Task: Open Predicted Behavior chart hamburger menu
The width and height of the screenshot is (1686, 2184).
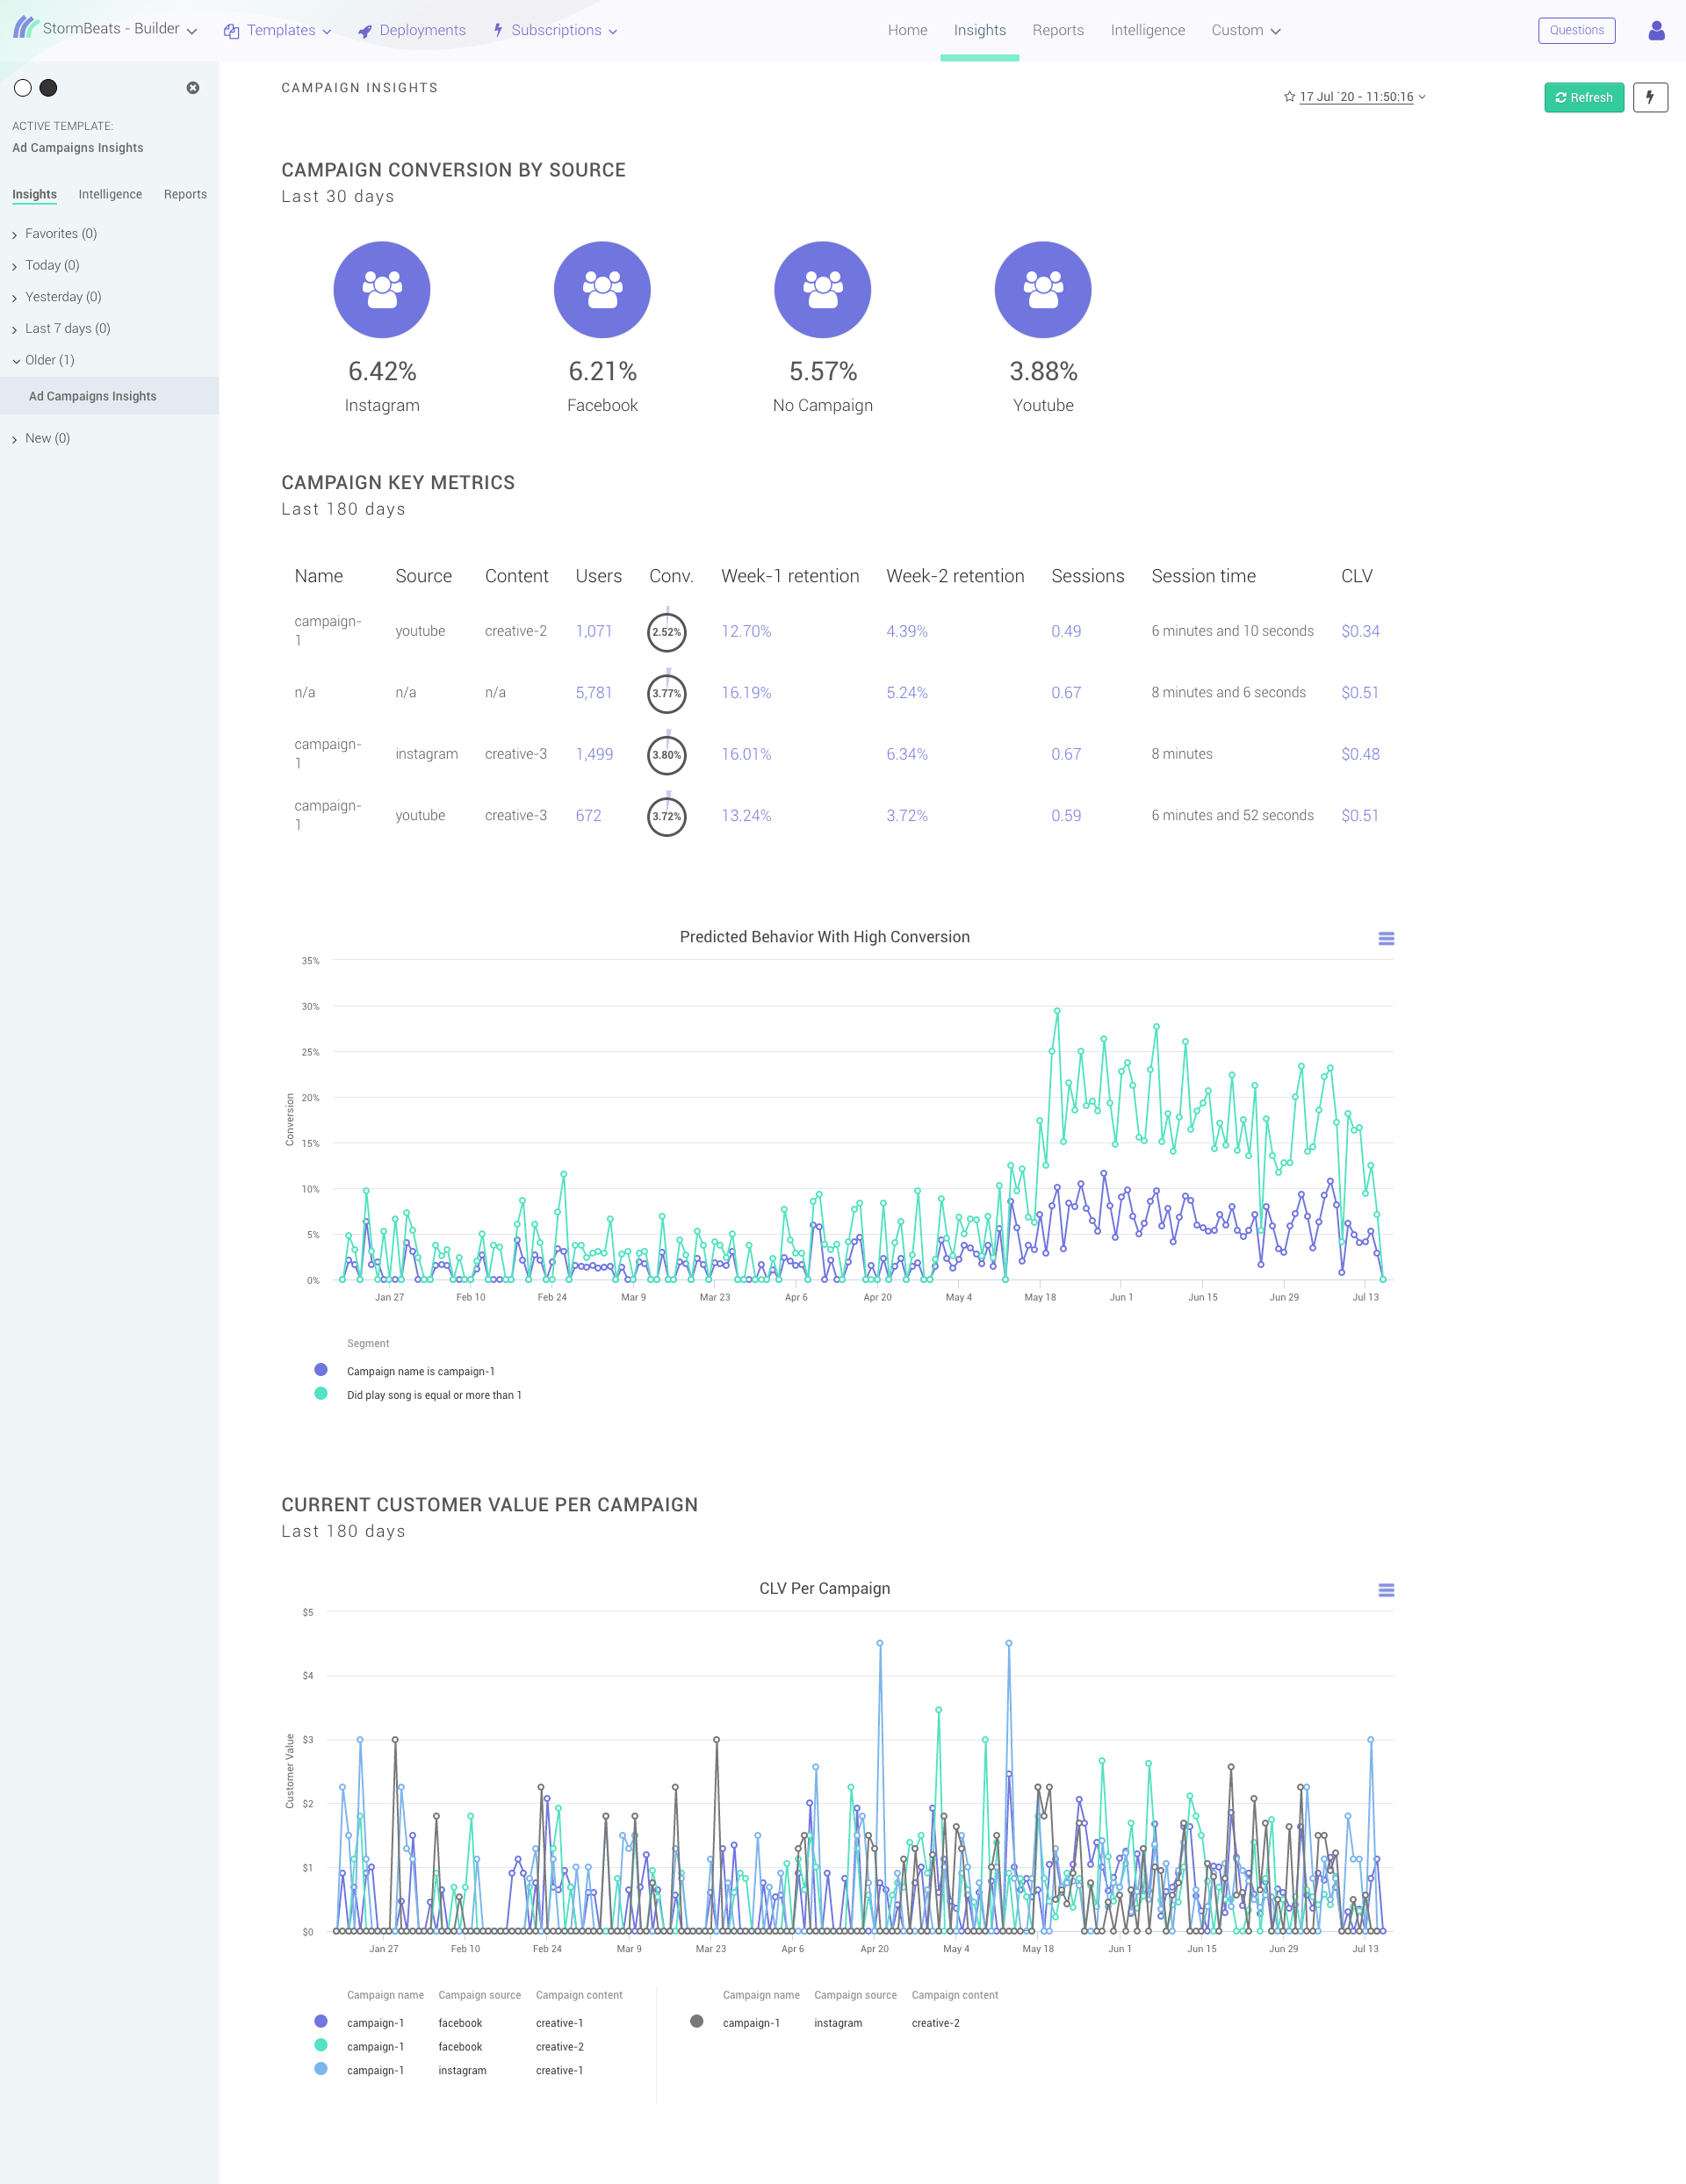Action: point(1386,938)
